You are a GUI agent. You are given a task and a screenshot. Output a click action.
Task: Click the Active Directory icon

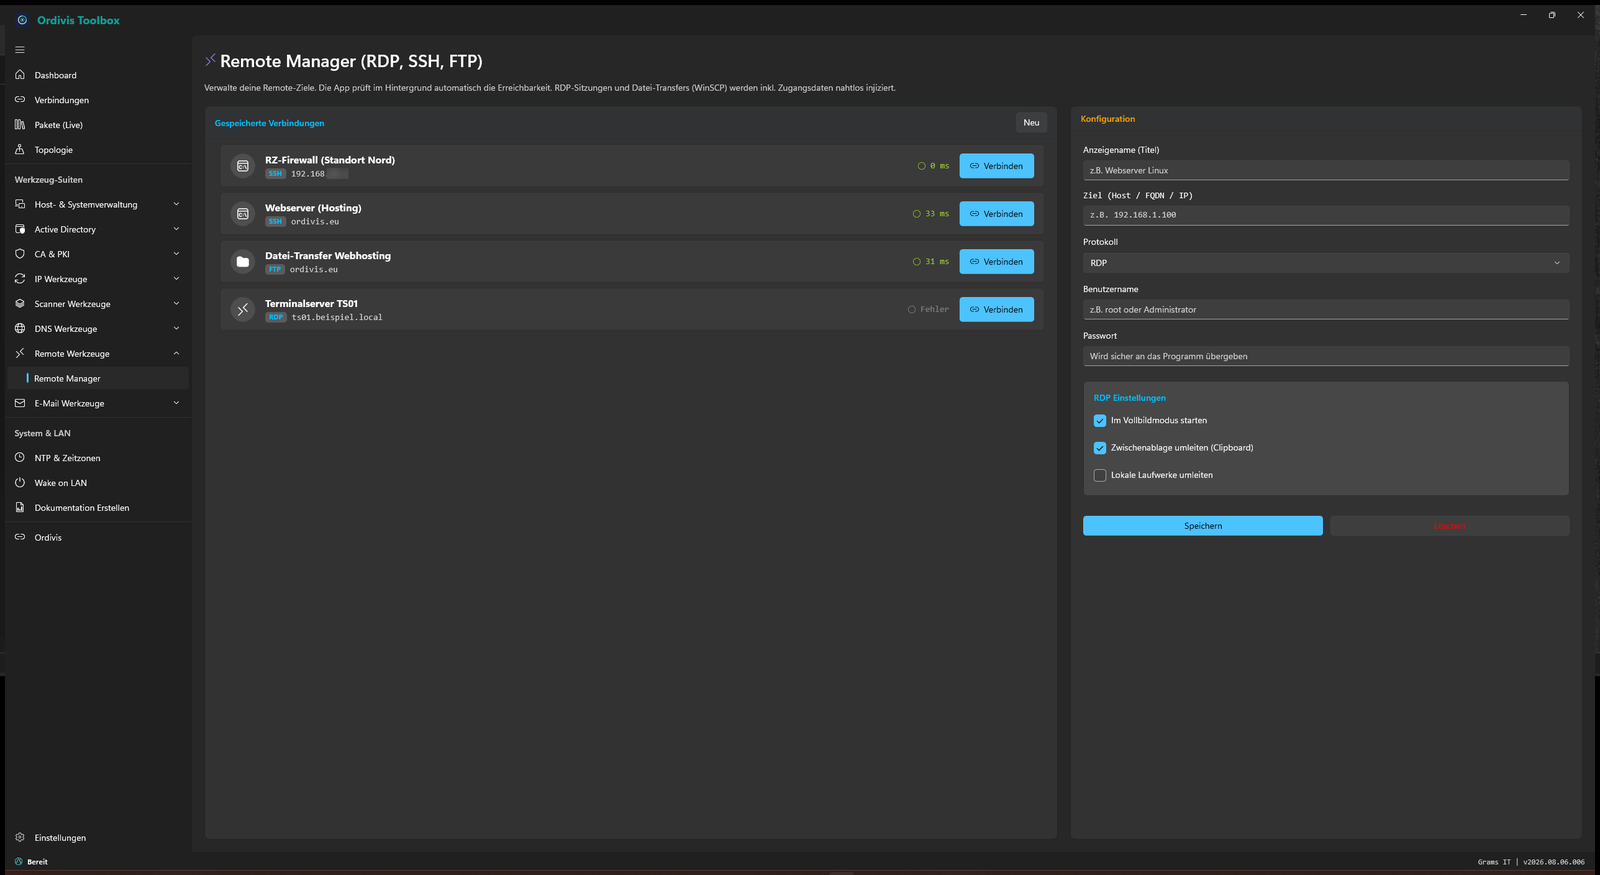pos(20,229)
